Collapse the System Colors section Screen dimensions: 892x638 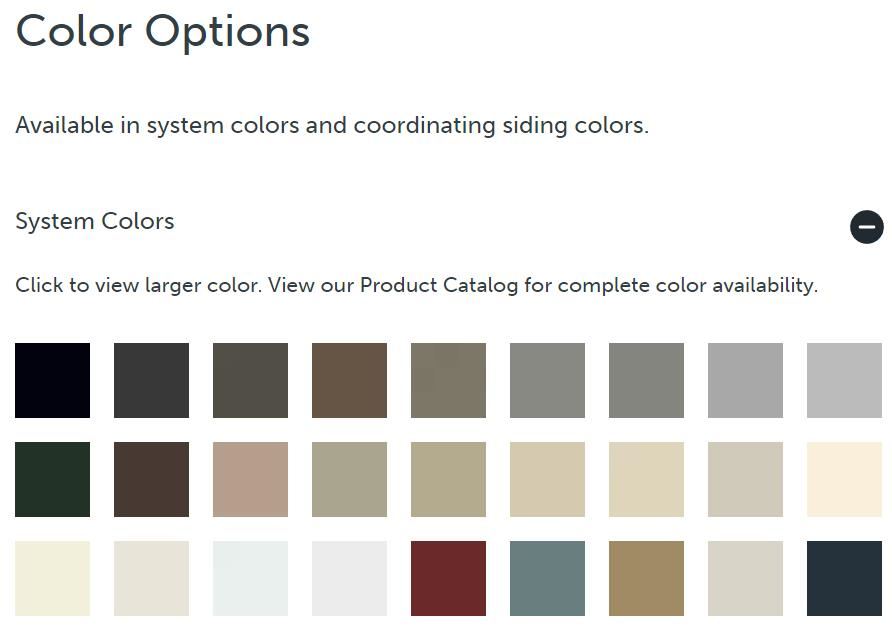point(867,227)
